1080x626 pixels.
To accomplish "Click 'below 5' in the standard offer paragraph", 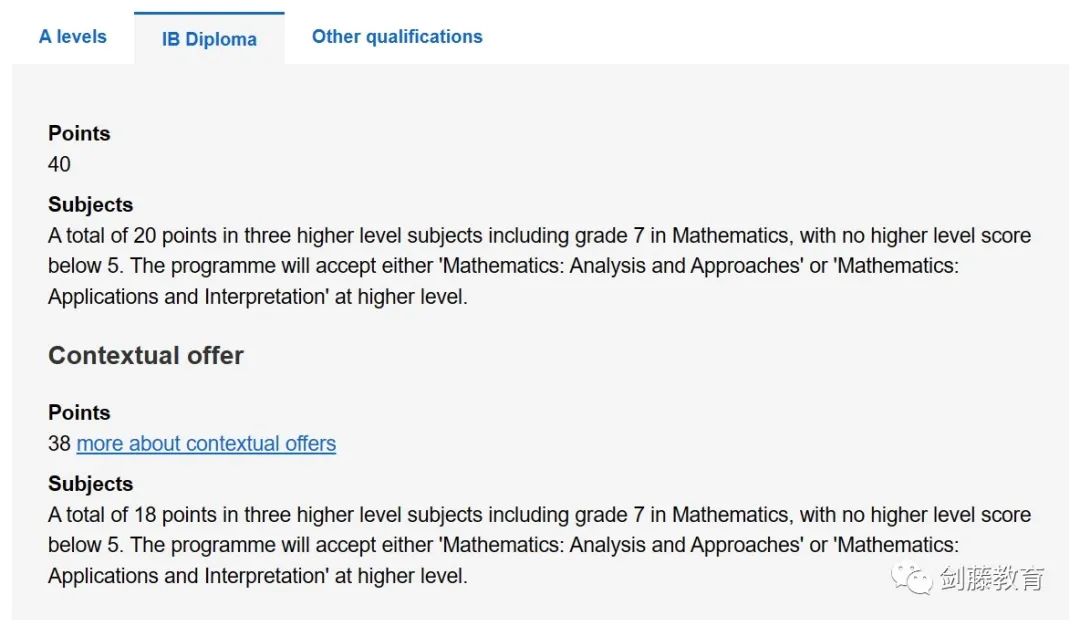I will tap(85, 266).
